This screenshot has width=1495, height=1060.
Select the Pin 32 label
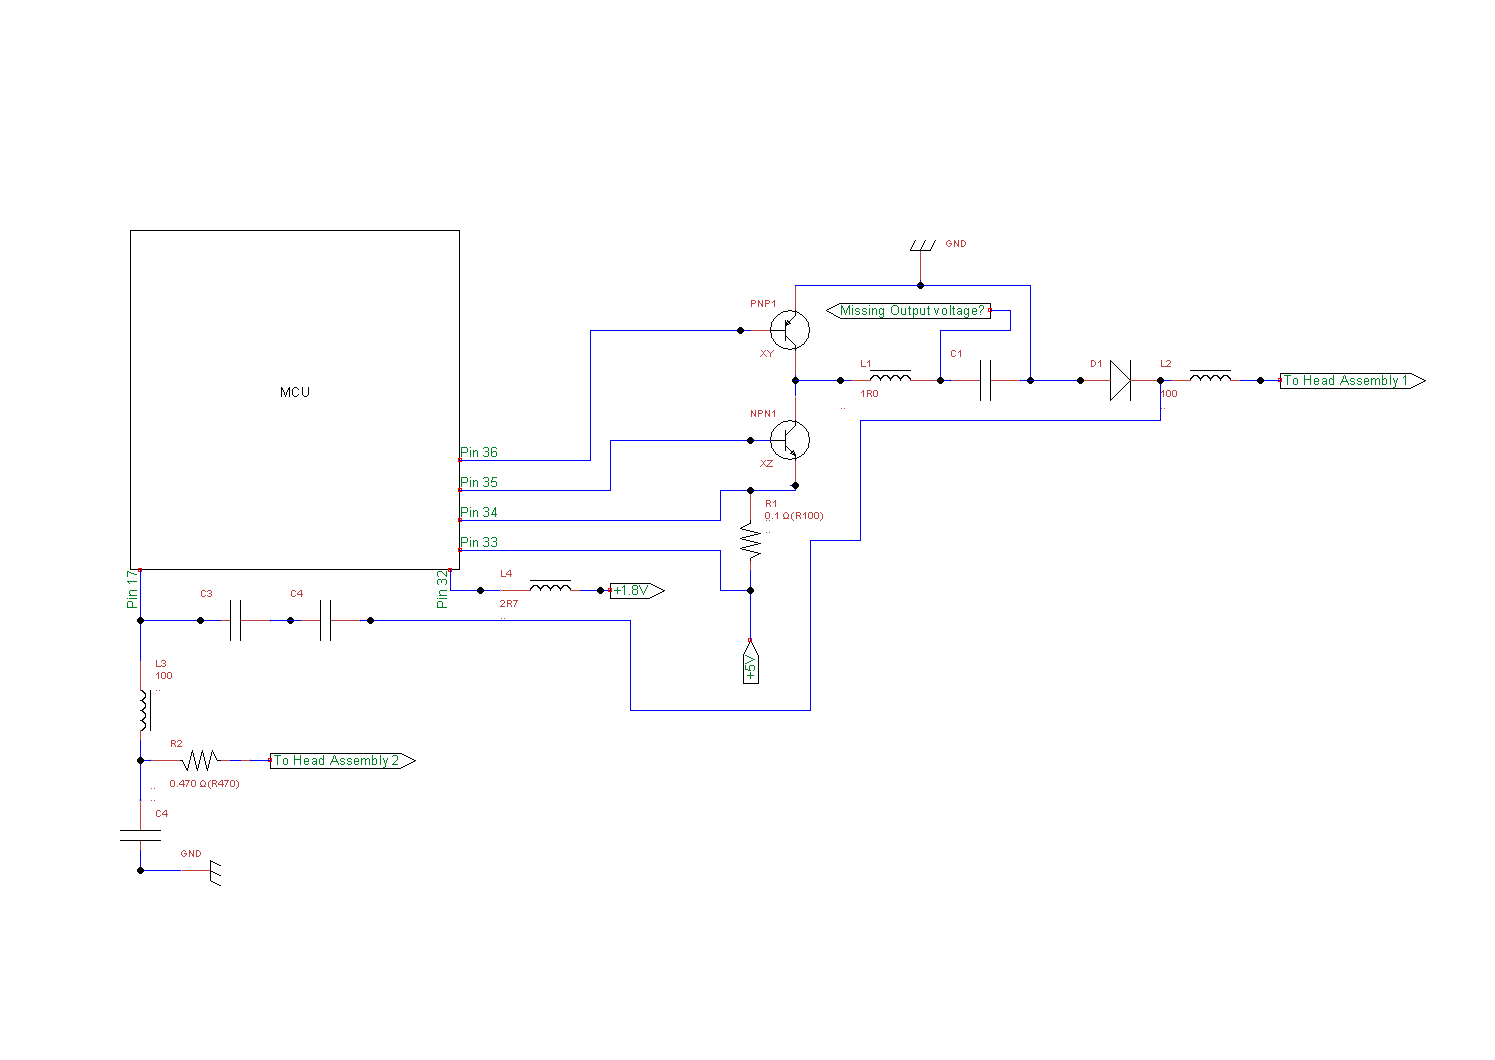(442, 589)
